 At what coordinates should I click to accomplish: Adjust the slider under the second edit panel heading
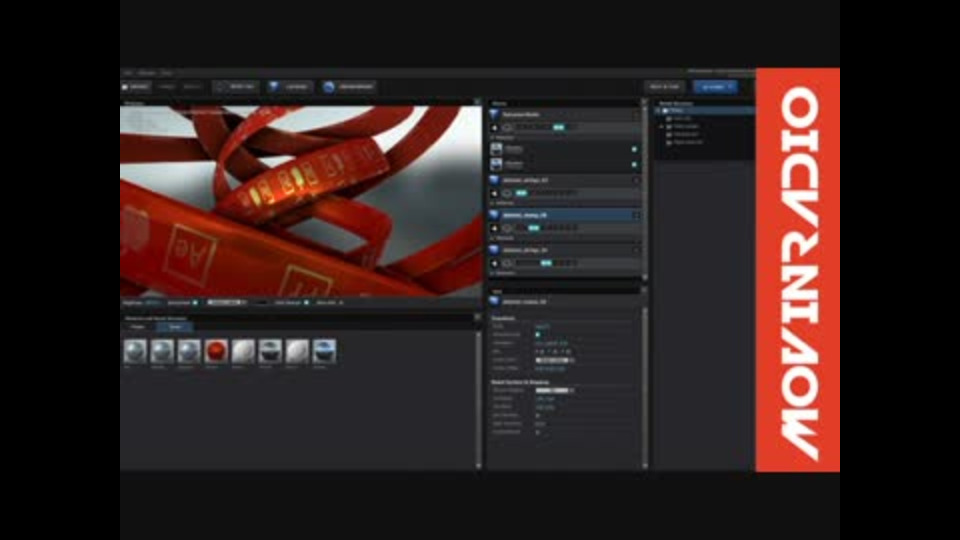[555, 390]
